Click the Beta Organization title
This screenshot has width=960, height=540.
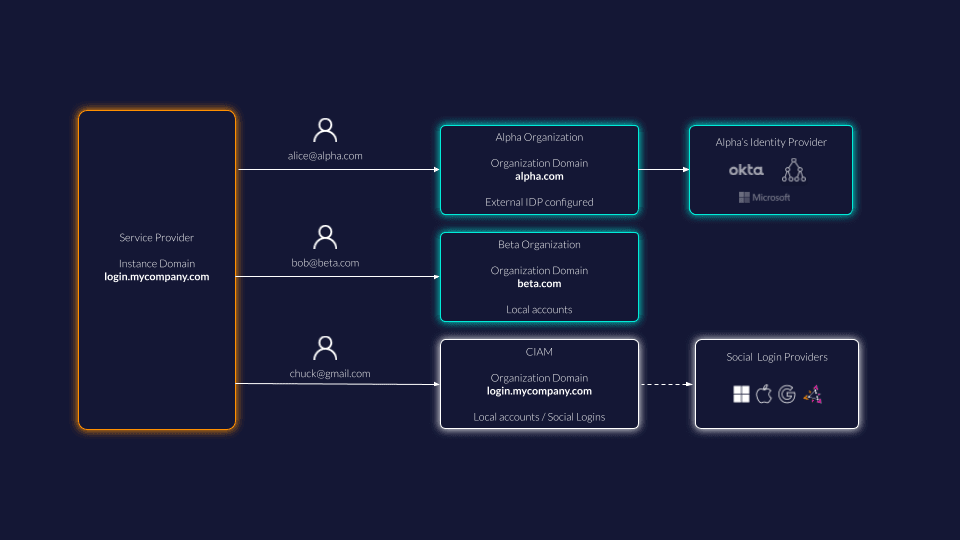539,244
